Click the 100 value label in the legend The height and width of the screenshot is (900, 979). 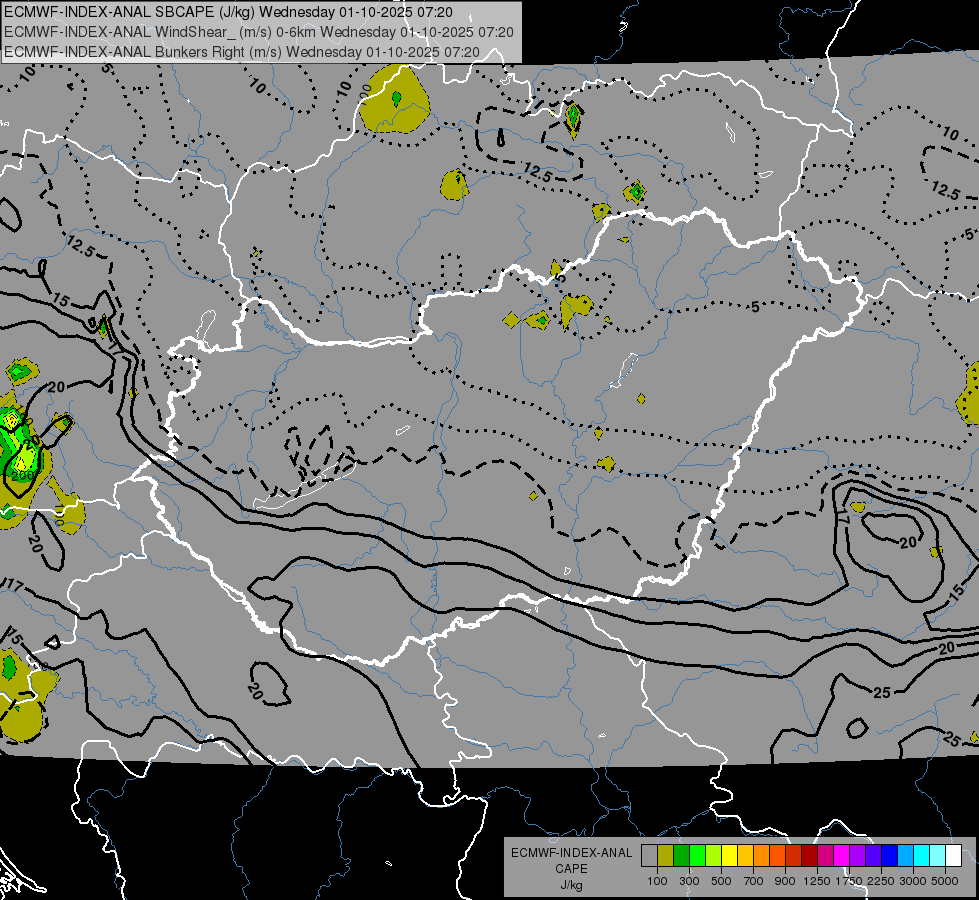(x=657, y=881)
